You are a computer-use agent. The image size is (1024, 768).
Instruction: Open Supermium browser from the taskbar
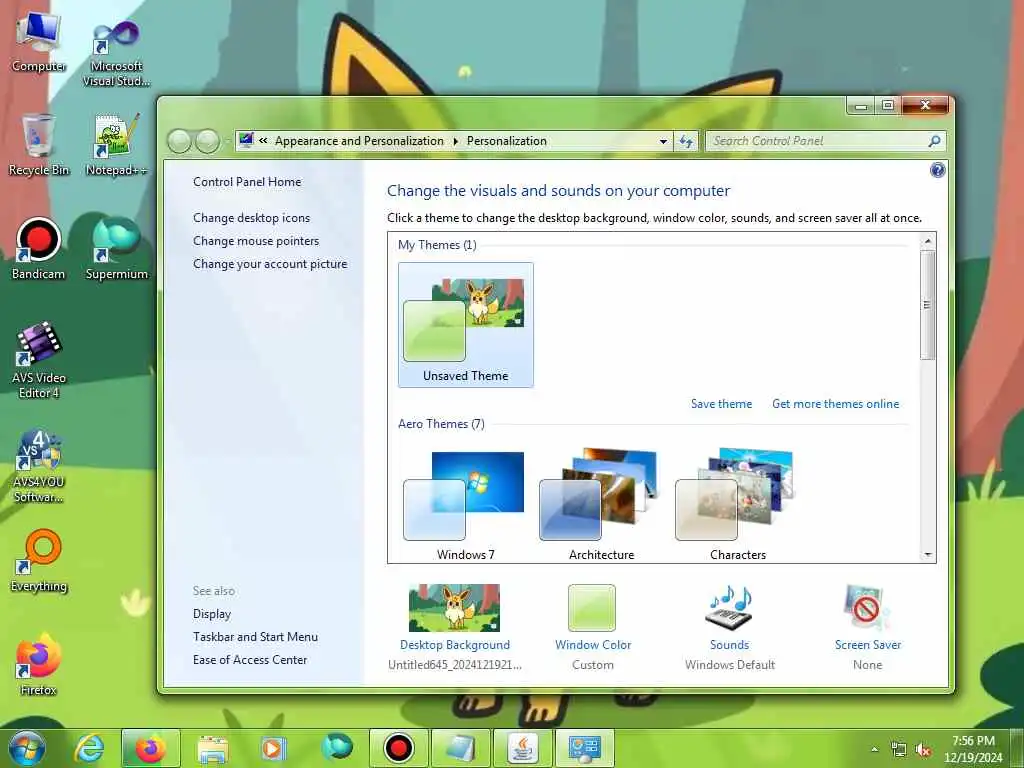coord(336,748)
